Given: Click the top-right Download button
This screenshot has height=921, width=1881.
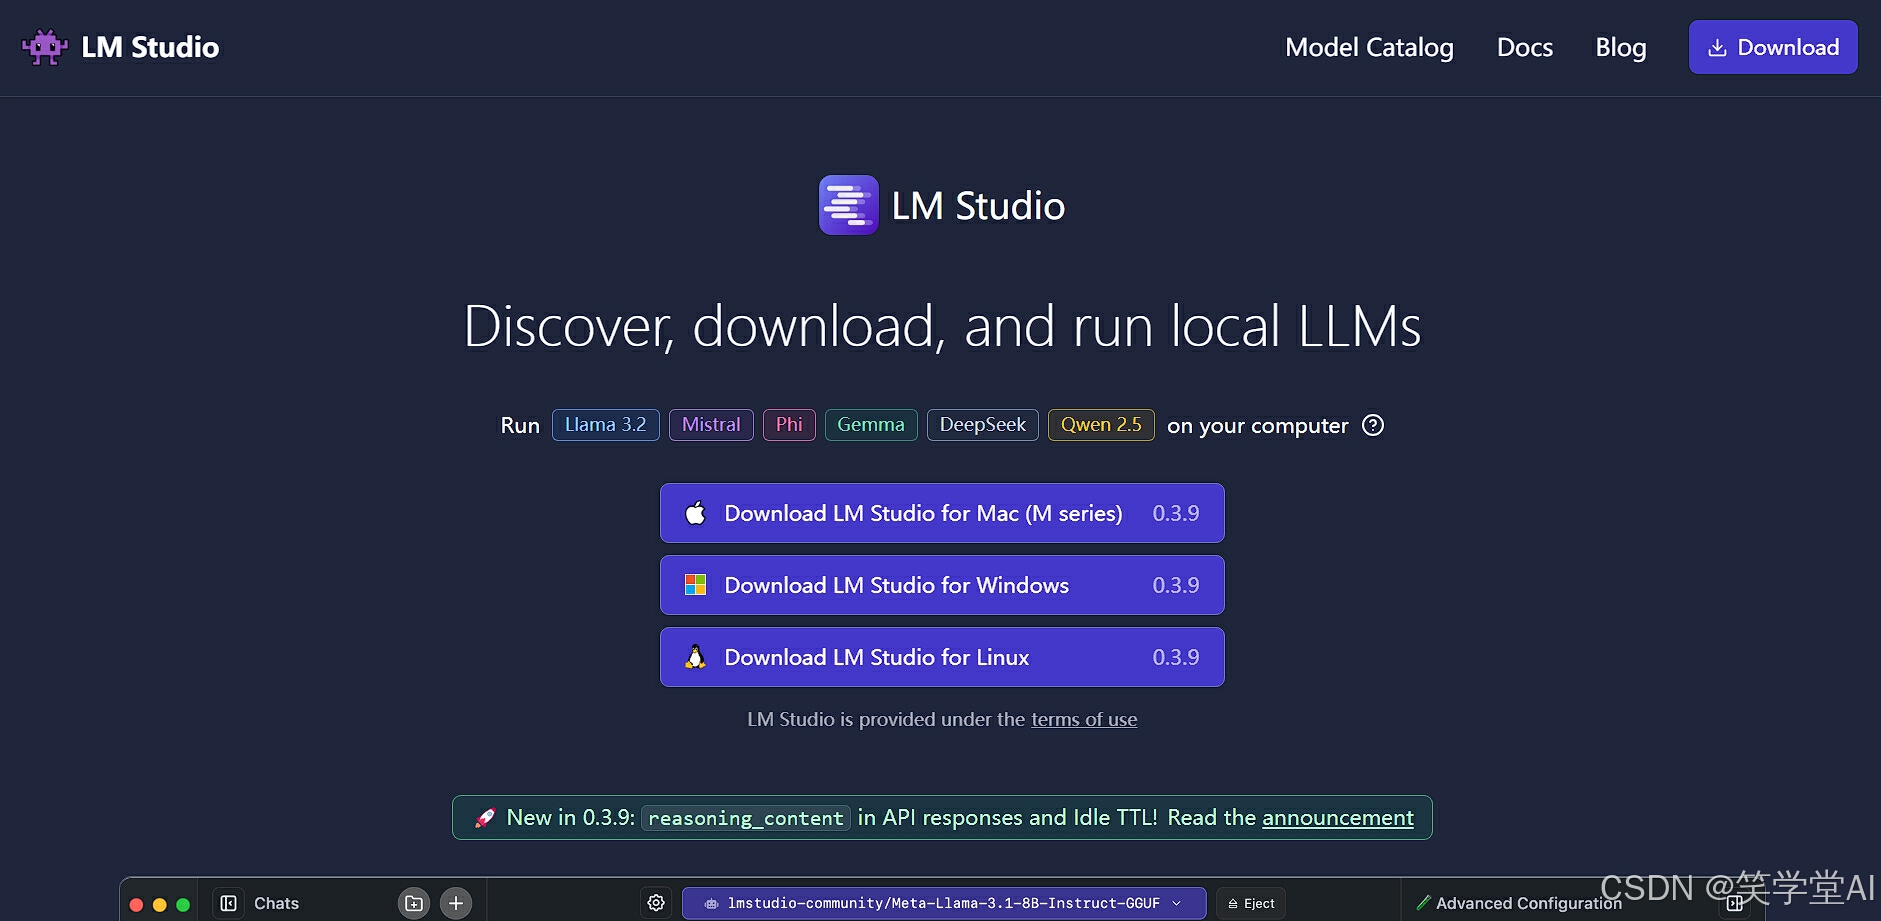Looking at the screenshot, I should point(1773,47).
